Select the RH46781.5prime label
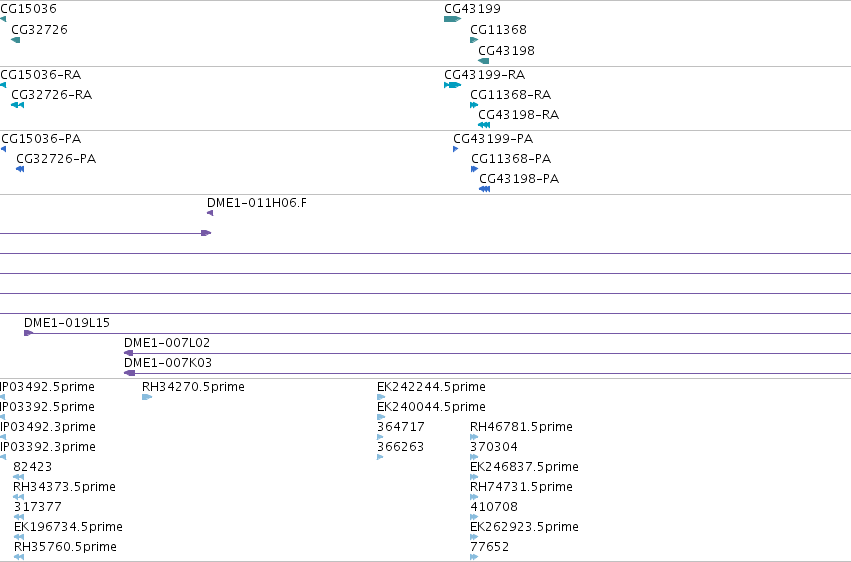The height and width of the screenshot is (562, 851). tap(522, 427)
